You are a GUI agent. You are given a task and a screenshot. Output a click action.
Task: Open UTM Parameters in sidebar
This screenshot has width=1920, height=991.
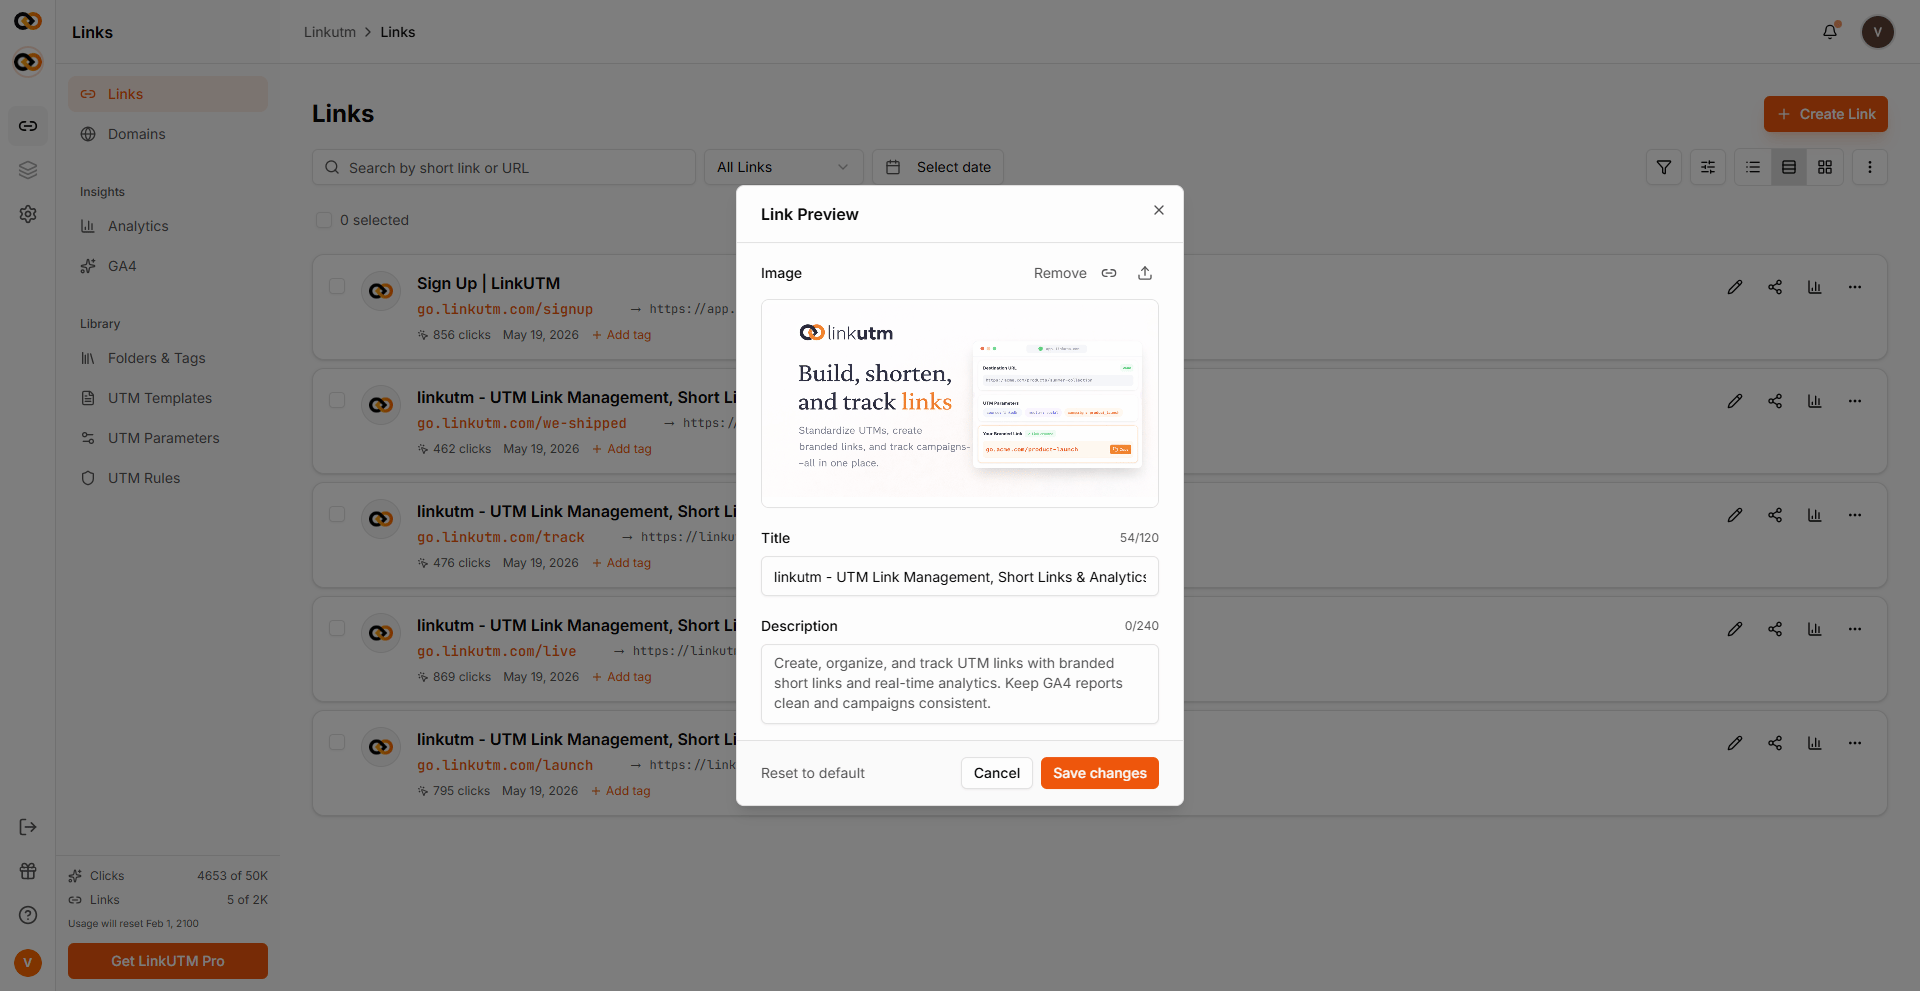(x=168, y=438)
